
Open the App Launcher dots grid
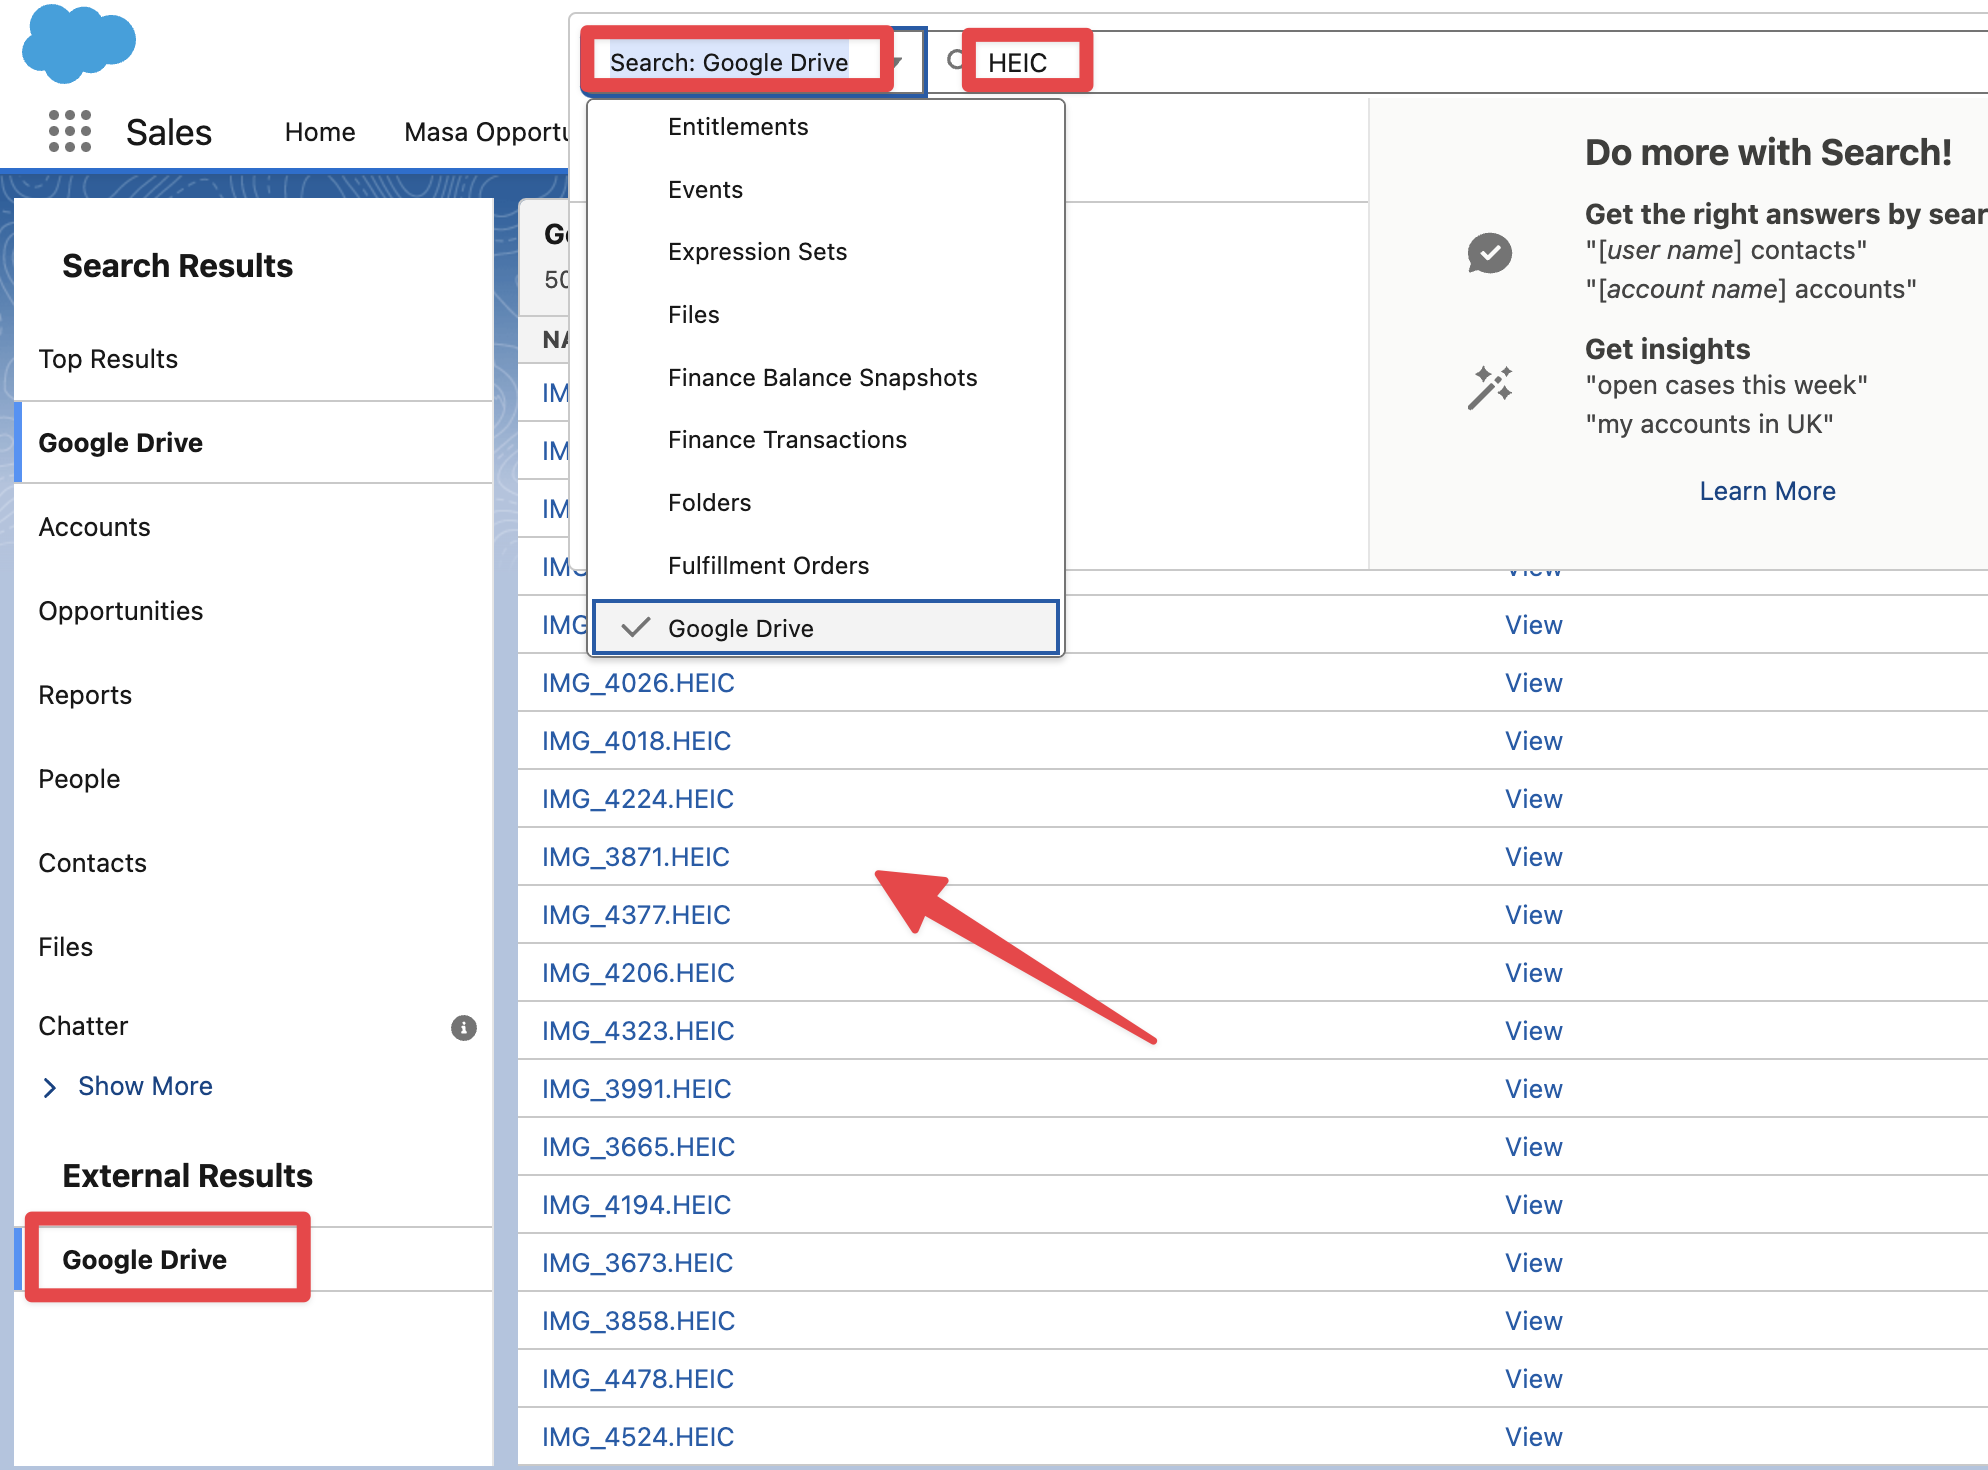pos(70,131)
